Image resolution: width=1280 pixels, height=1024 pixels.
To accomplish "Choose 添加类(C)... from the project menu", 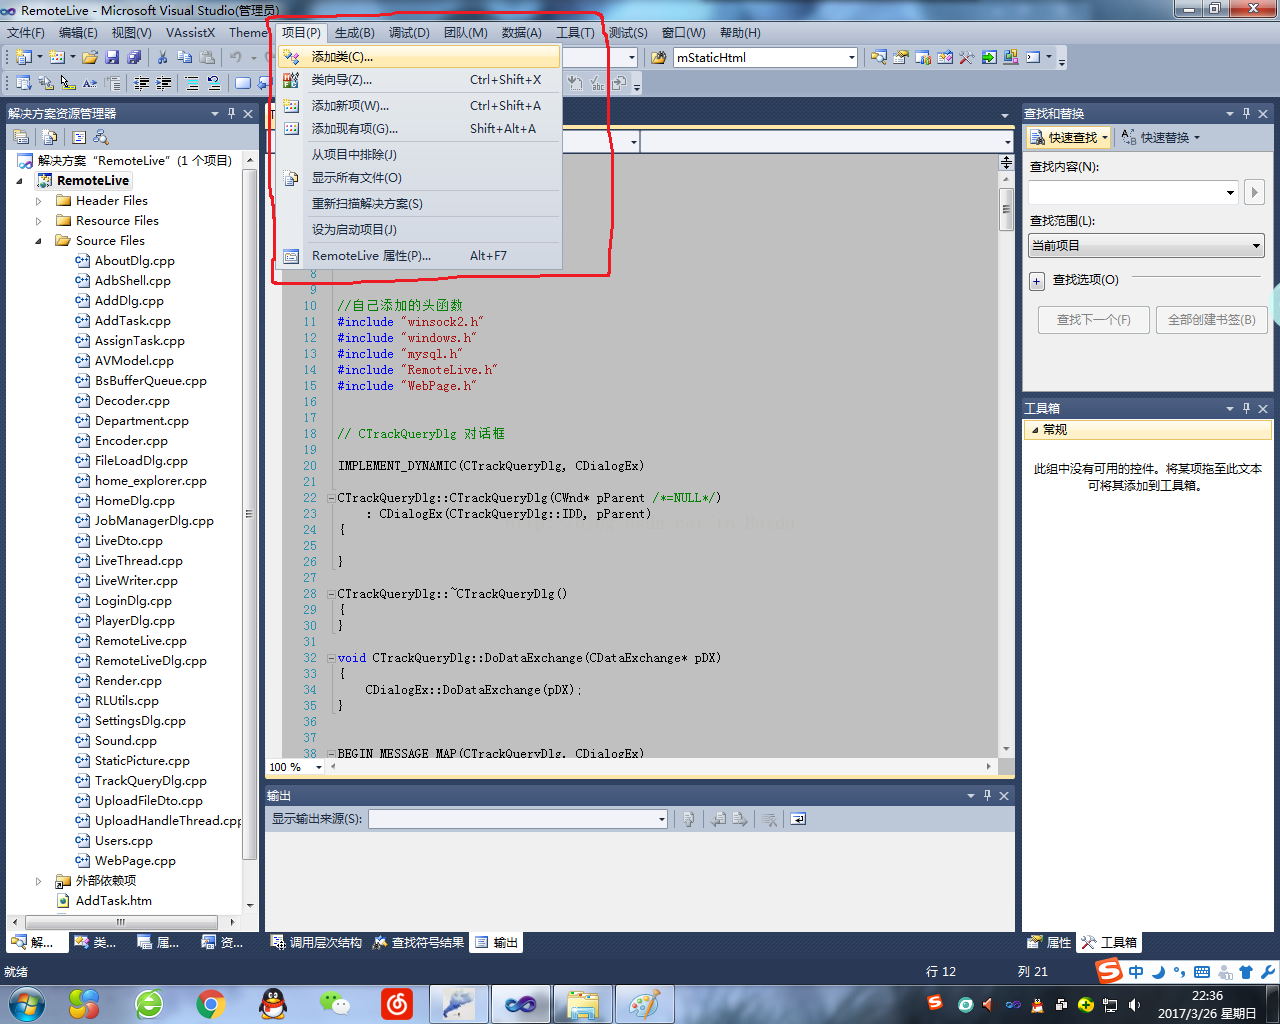I will [x=419, y=57].
